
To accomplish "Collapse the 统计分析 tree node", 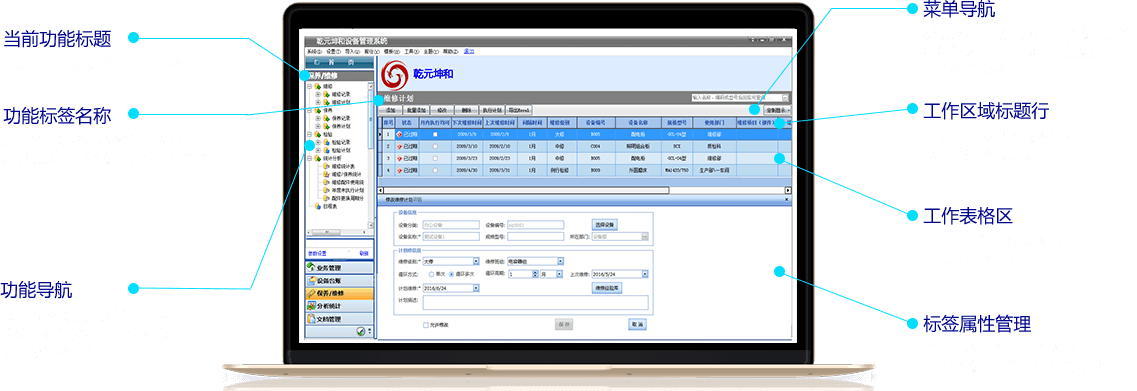I will tap(310, 157).
